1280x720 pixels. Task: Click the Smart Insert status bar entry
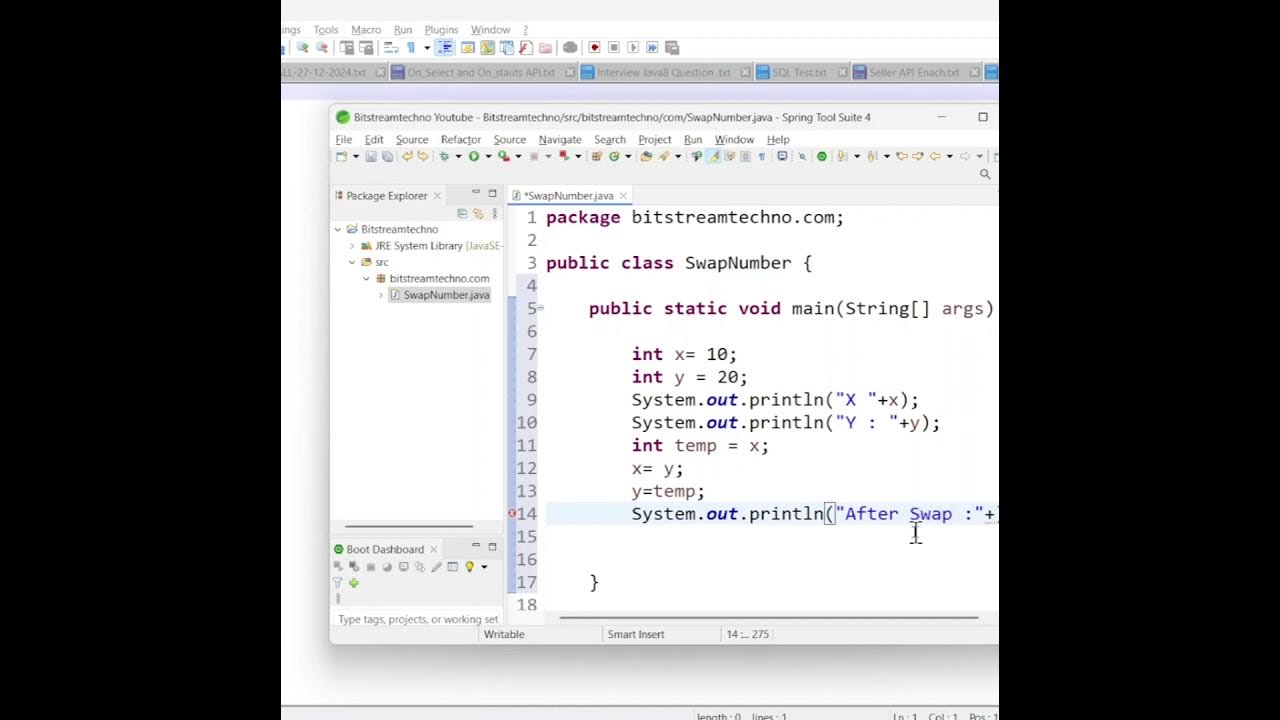tap(636, 634)
